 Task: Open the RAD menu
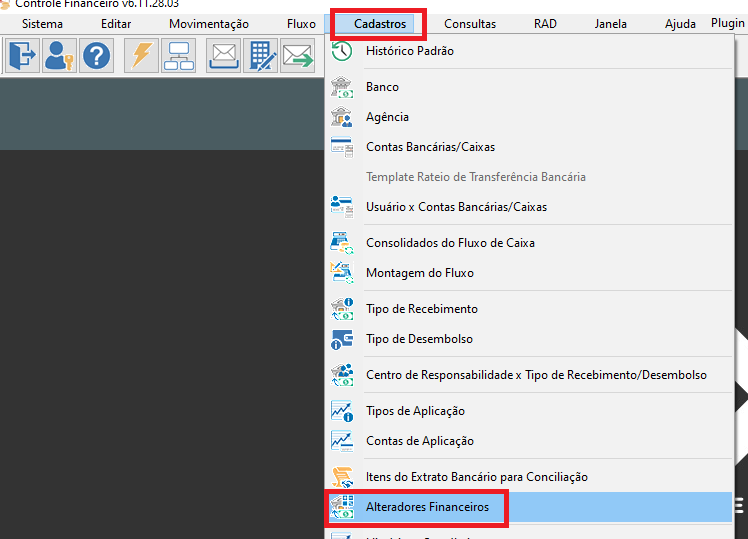545,24
